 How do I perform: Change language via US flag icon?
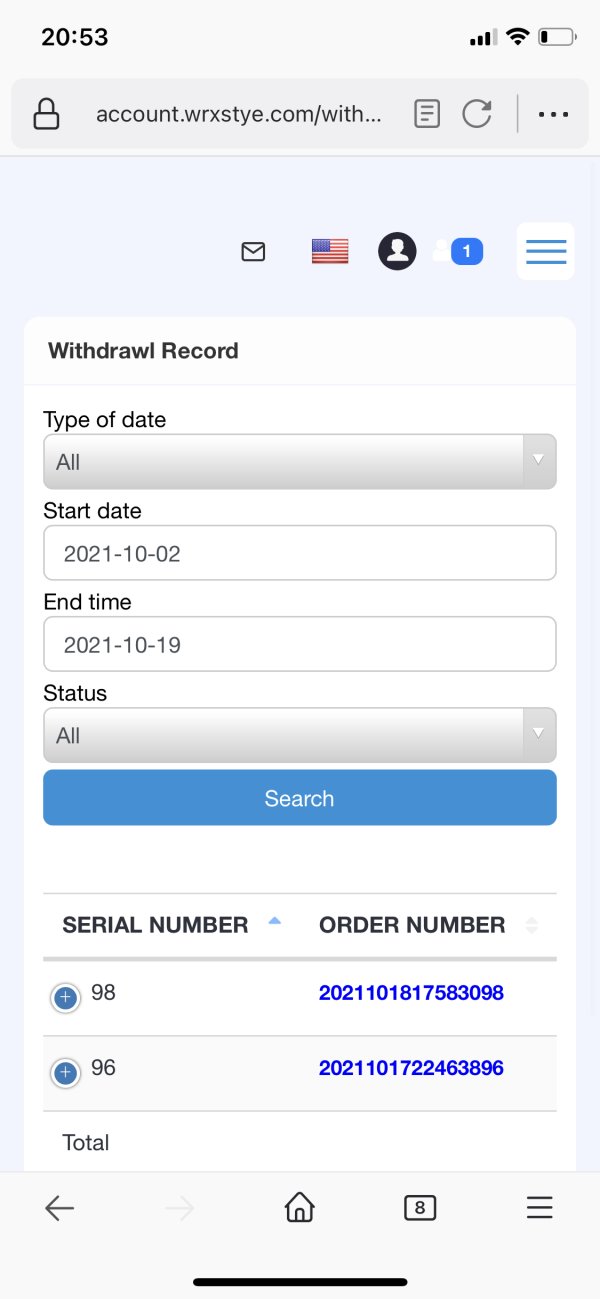click(x=330, y=251)
